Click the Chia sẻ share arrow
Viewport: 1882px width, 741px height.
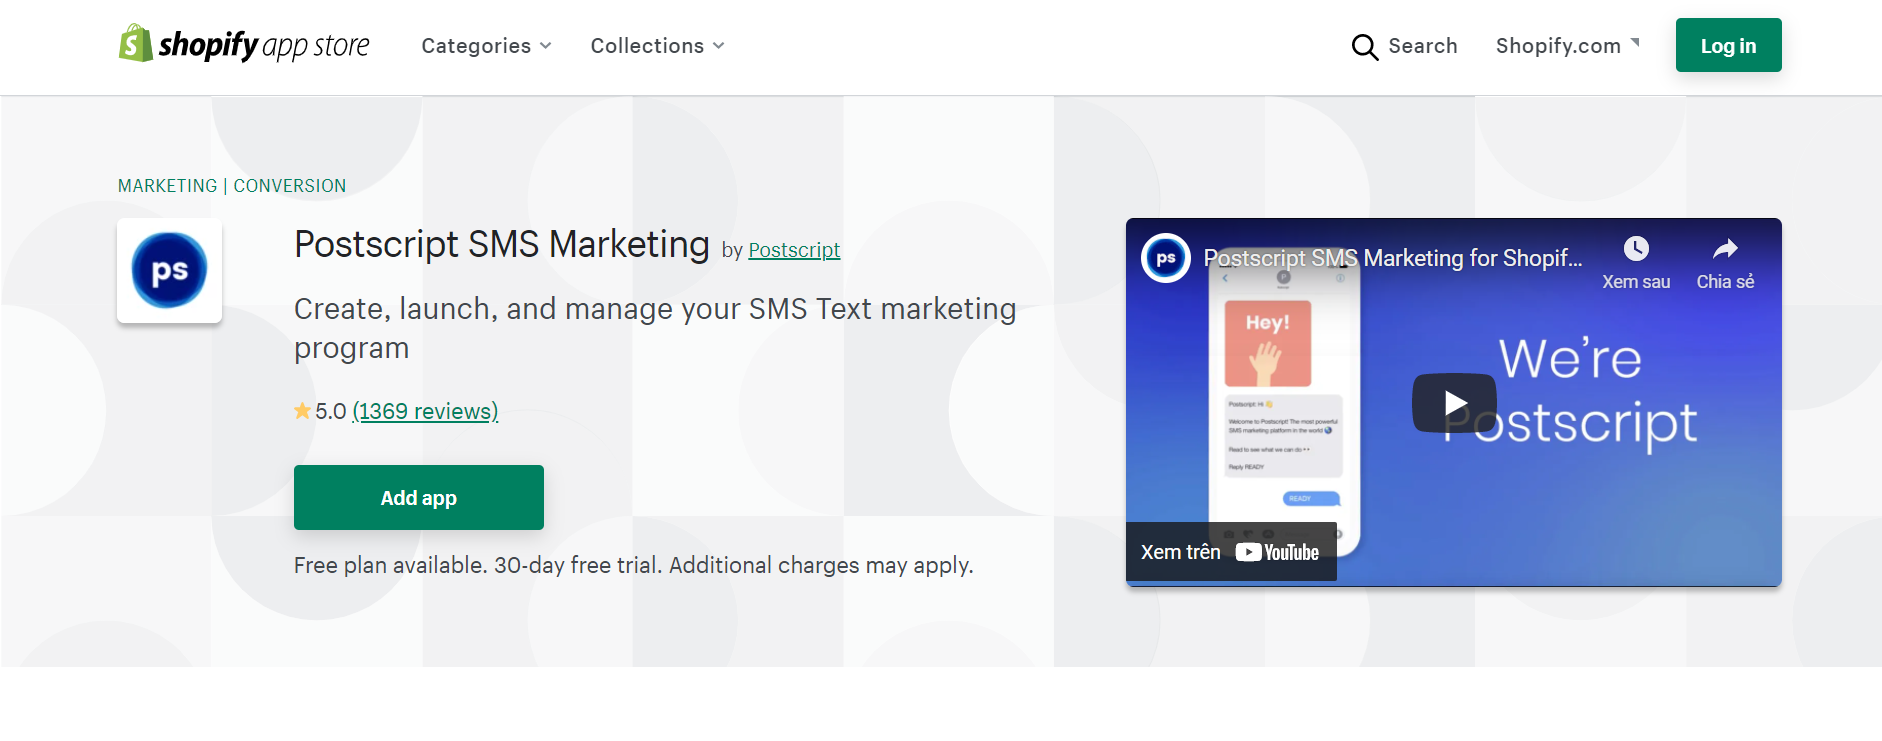click(1725, 249)
